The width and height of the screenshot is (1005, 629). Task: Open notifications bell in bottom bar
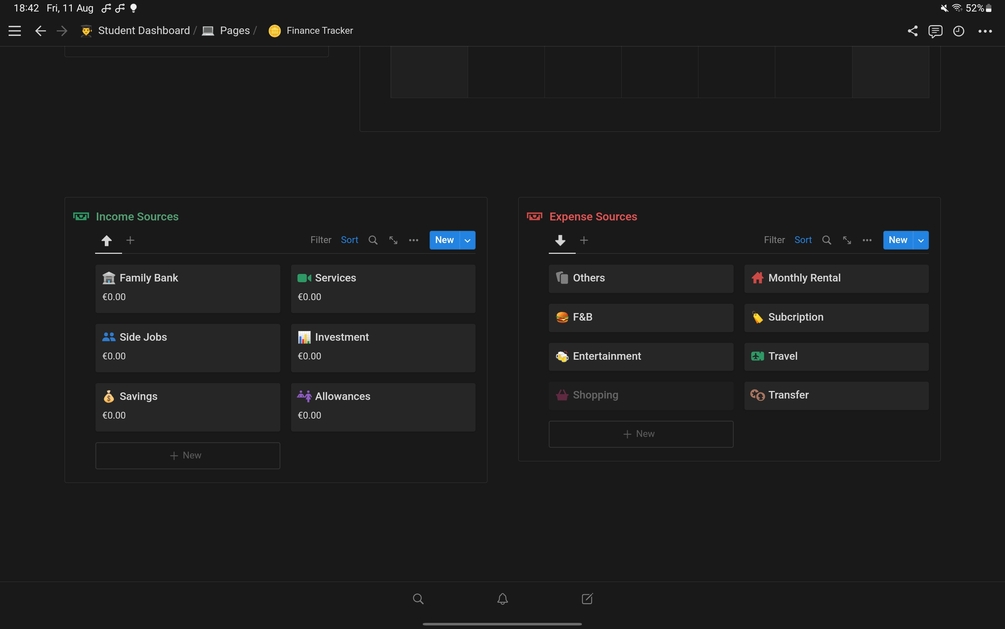[x=502, y=599]
